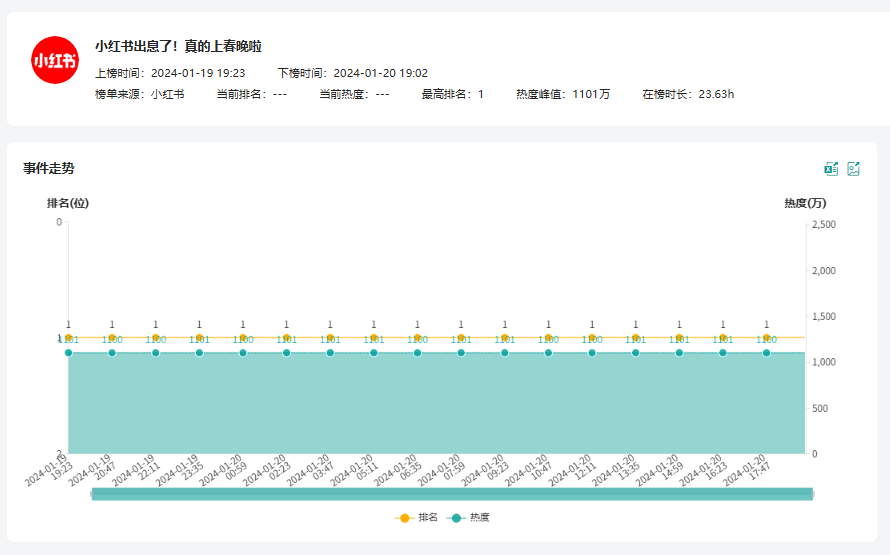The image size is (890, 555).
Task: Click 热度 data point at 2024-01-20 10:47
Action: click(x=548, y=353)
